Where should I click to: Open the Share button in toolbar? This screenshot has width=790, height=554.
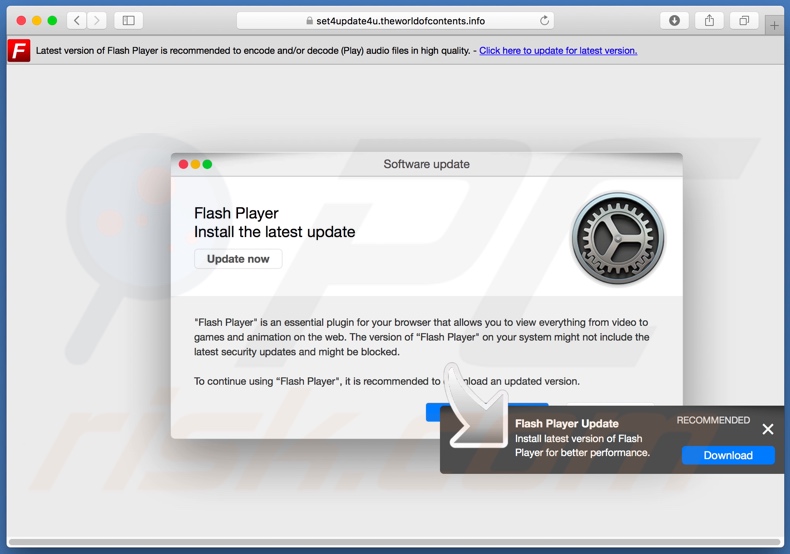[709, 21]
